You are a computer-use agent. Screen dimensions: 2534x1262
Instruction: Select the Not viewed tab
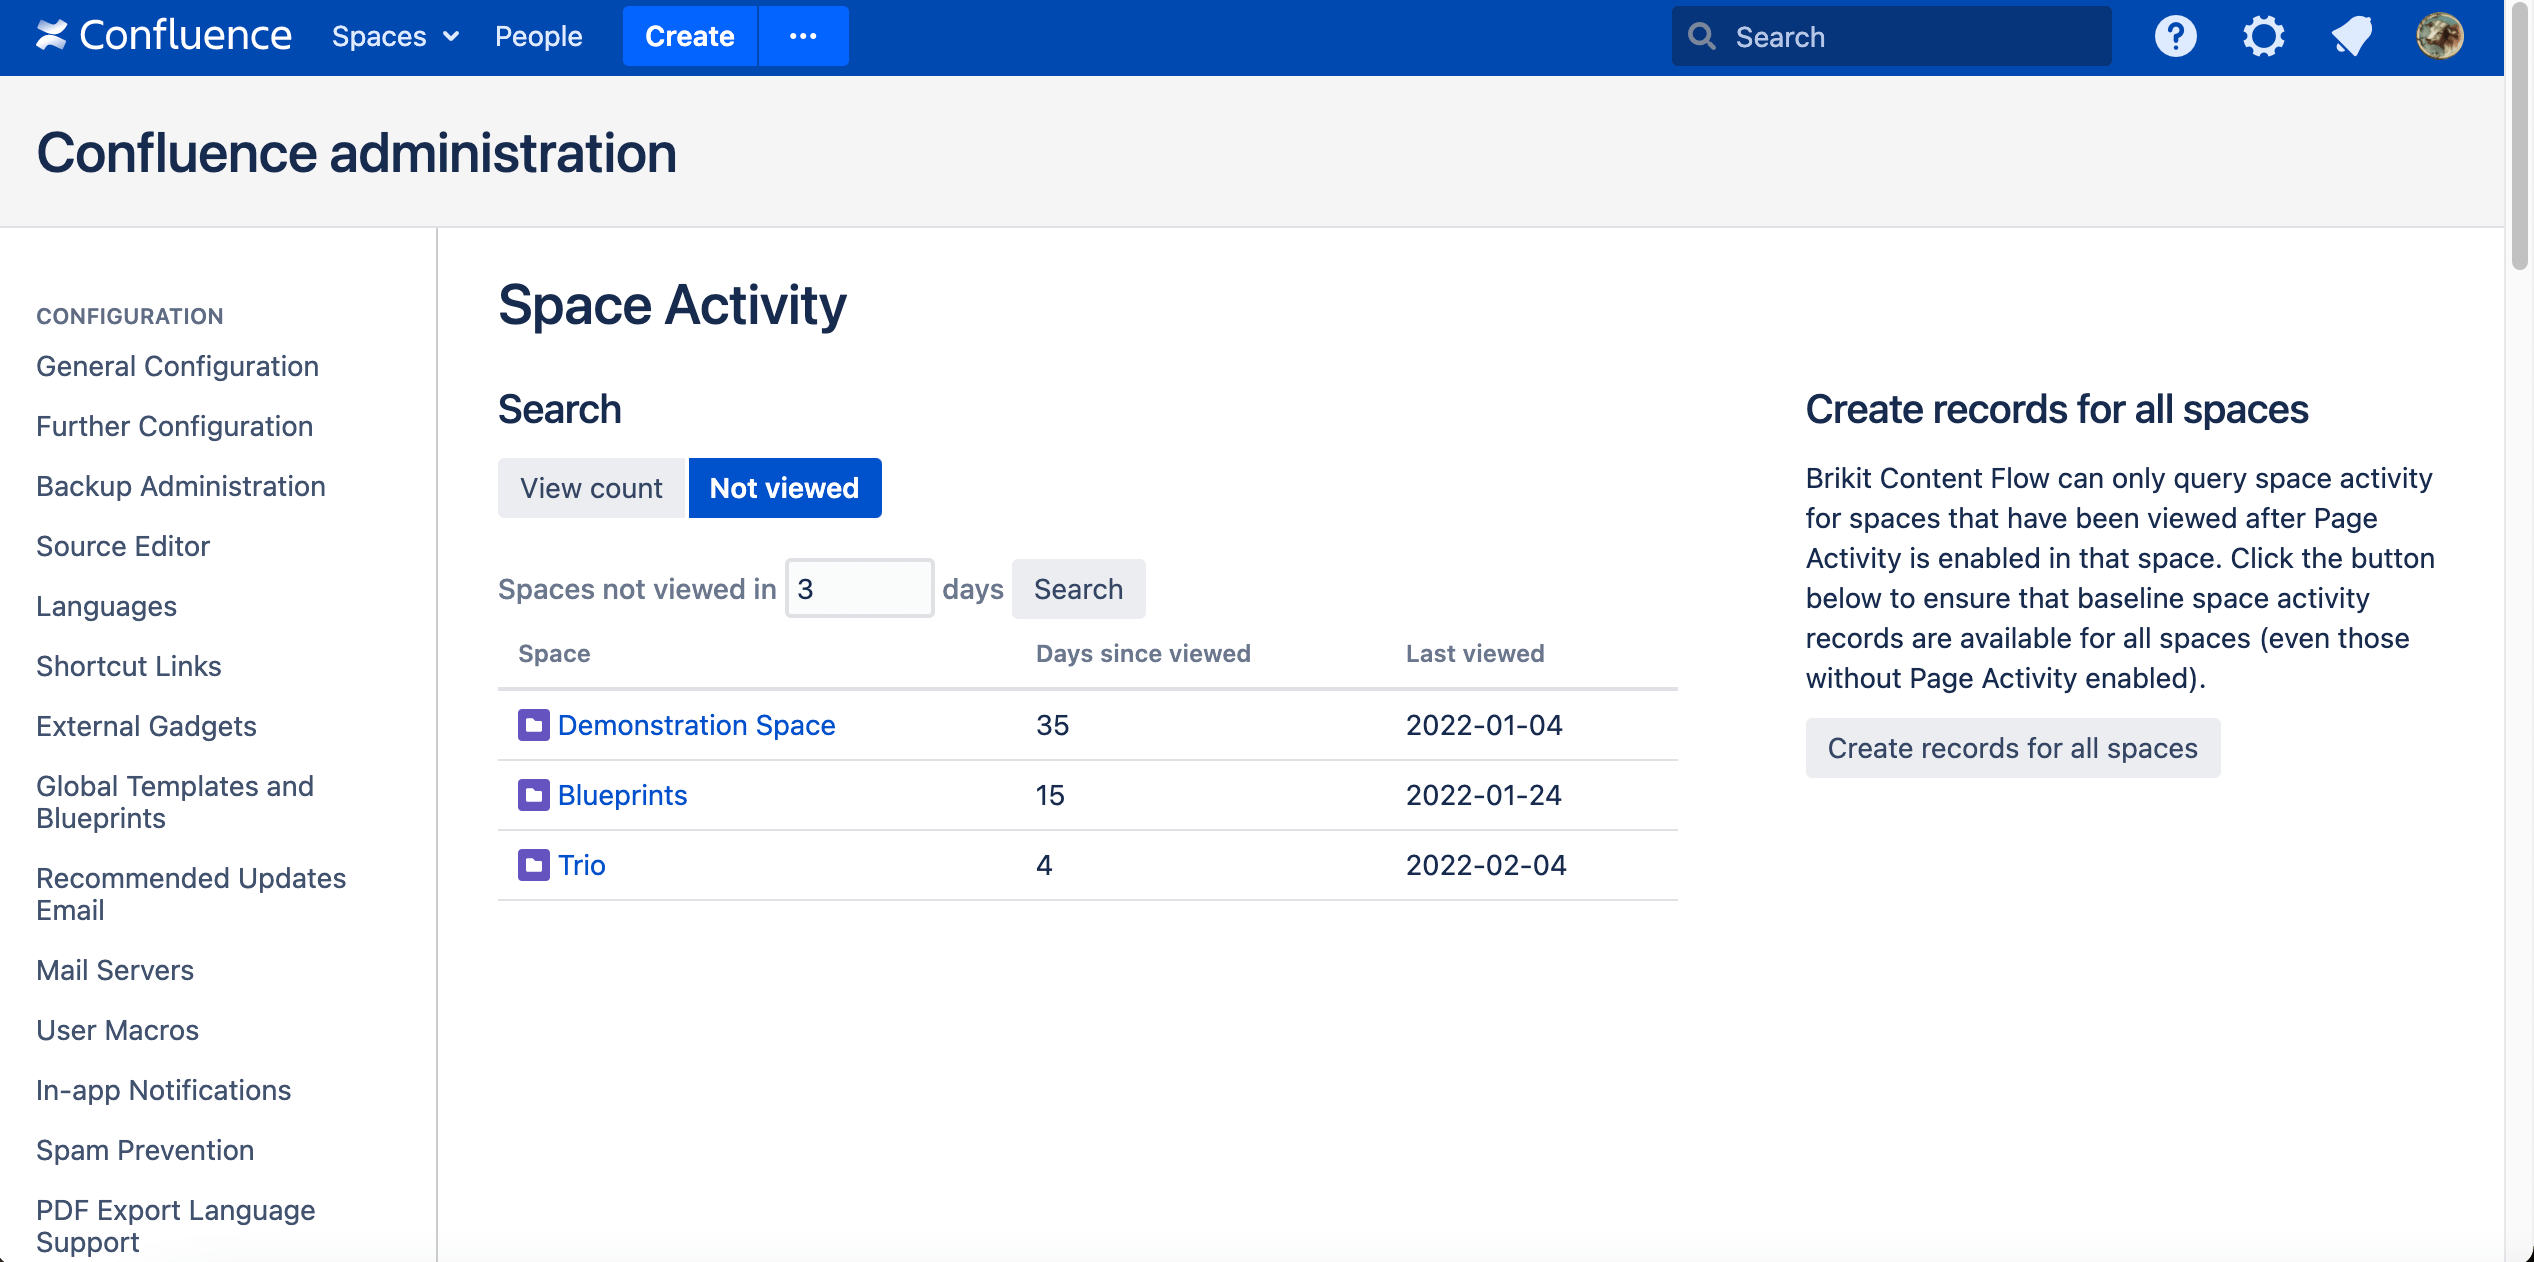click(785, 488)
